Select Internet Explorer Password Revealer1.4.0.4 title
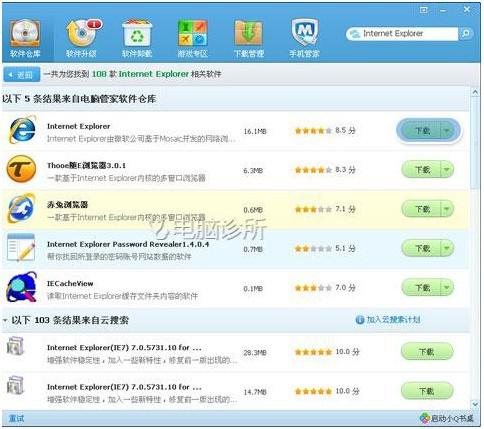Screen dimensions: 484x429 (128, 244)
